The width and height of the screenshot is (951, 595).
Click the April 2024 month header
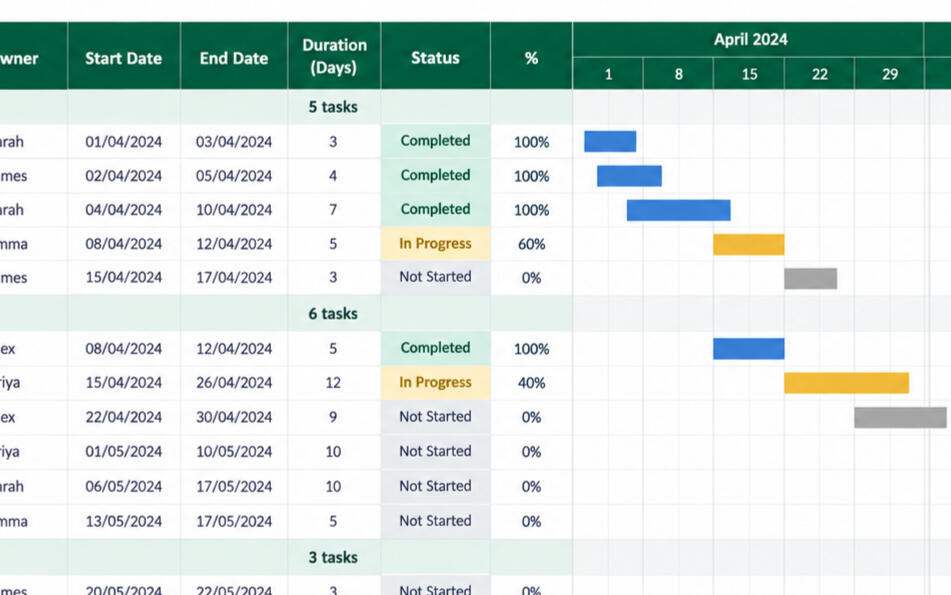click(x=748, y=39)
